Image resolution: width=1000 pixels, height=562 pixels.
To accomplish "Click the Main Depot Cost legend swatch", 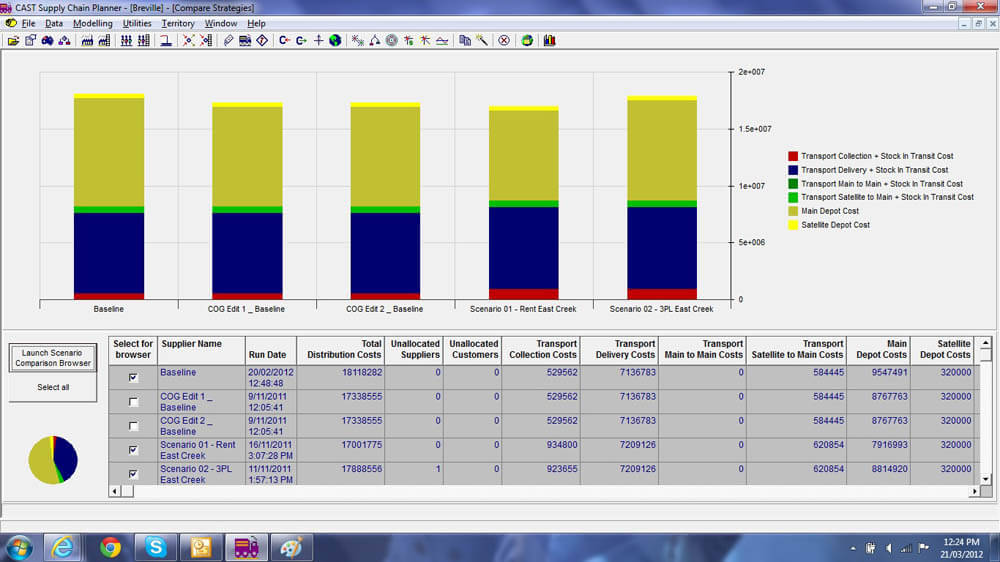I will click(793, 211).
